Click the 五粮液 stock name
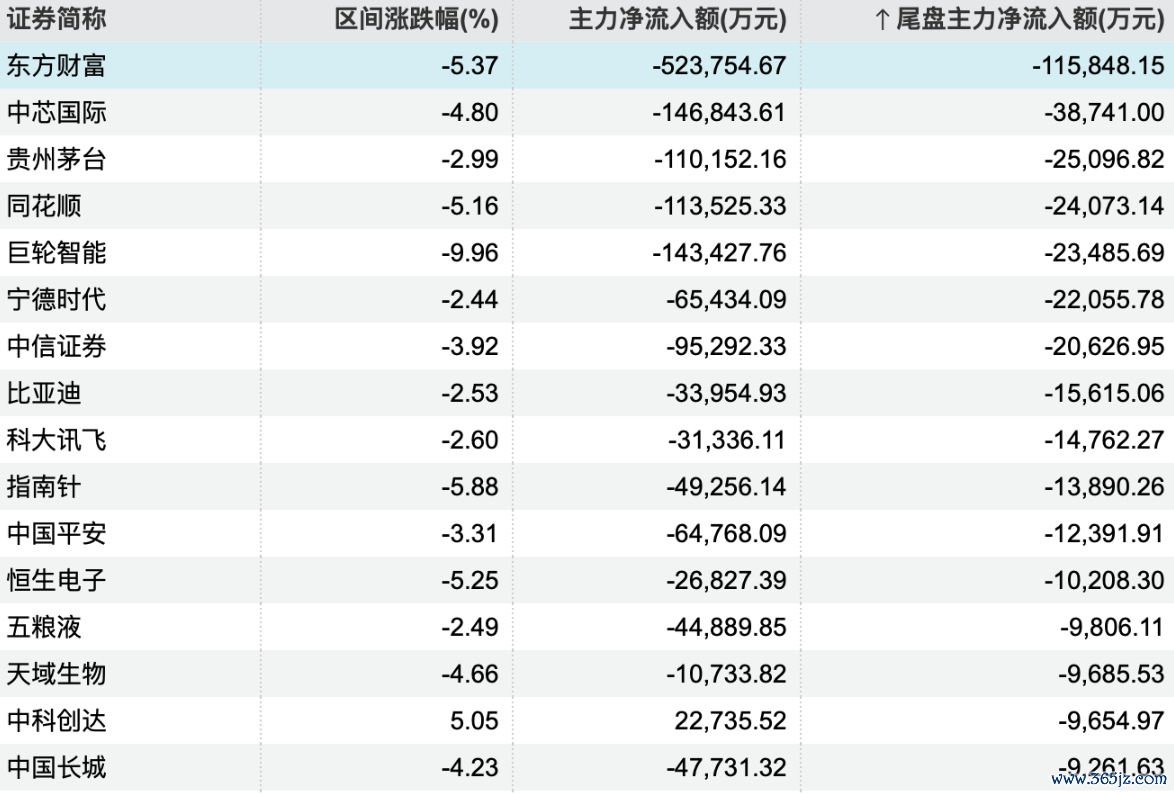The height and width of the screenshot is (794, 1174). pos(44,627)
